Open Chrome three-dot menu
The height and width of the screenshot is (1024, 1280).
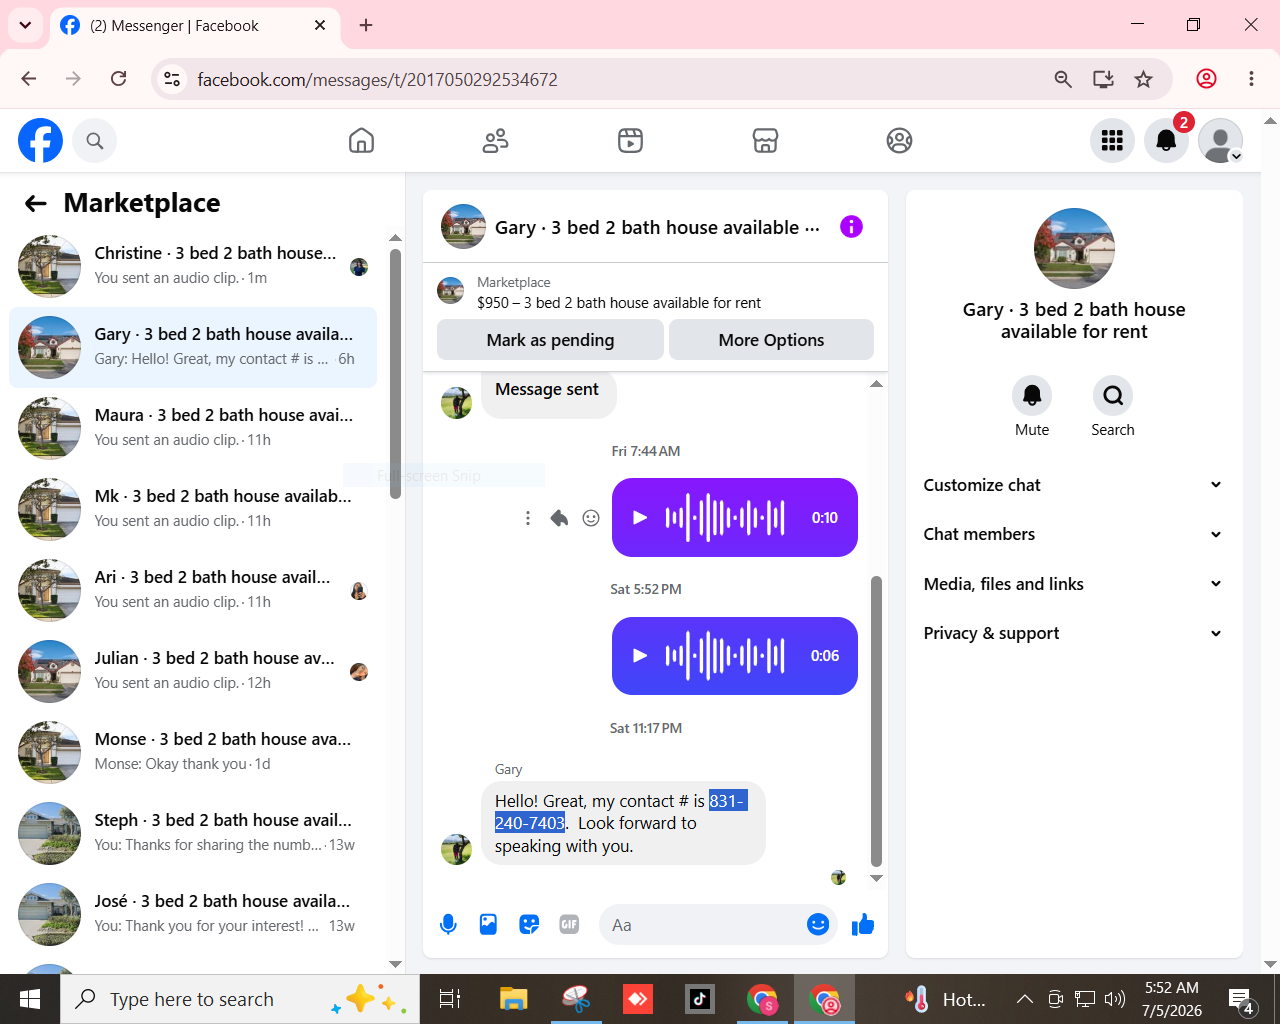[1251, 79]
